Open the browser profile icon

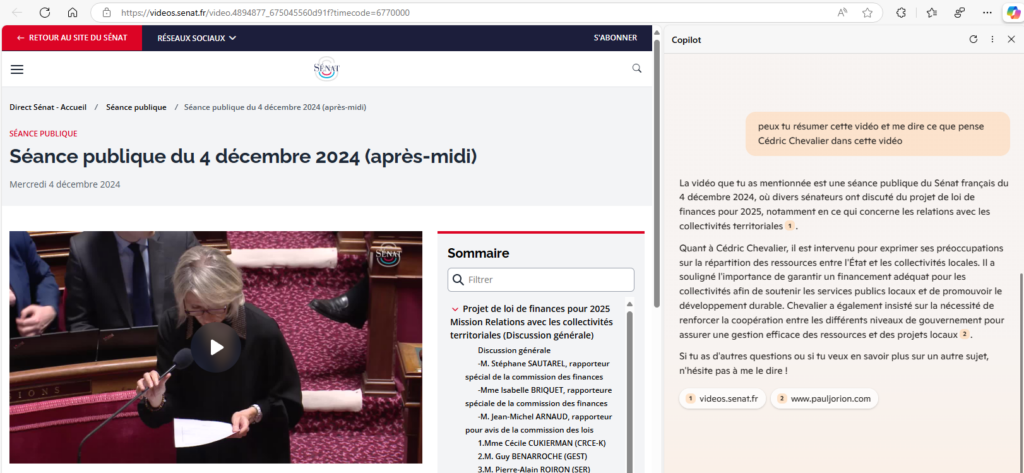click(x=959, y=12)
